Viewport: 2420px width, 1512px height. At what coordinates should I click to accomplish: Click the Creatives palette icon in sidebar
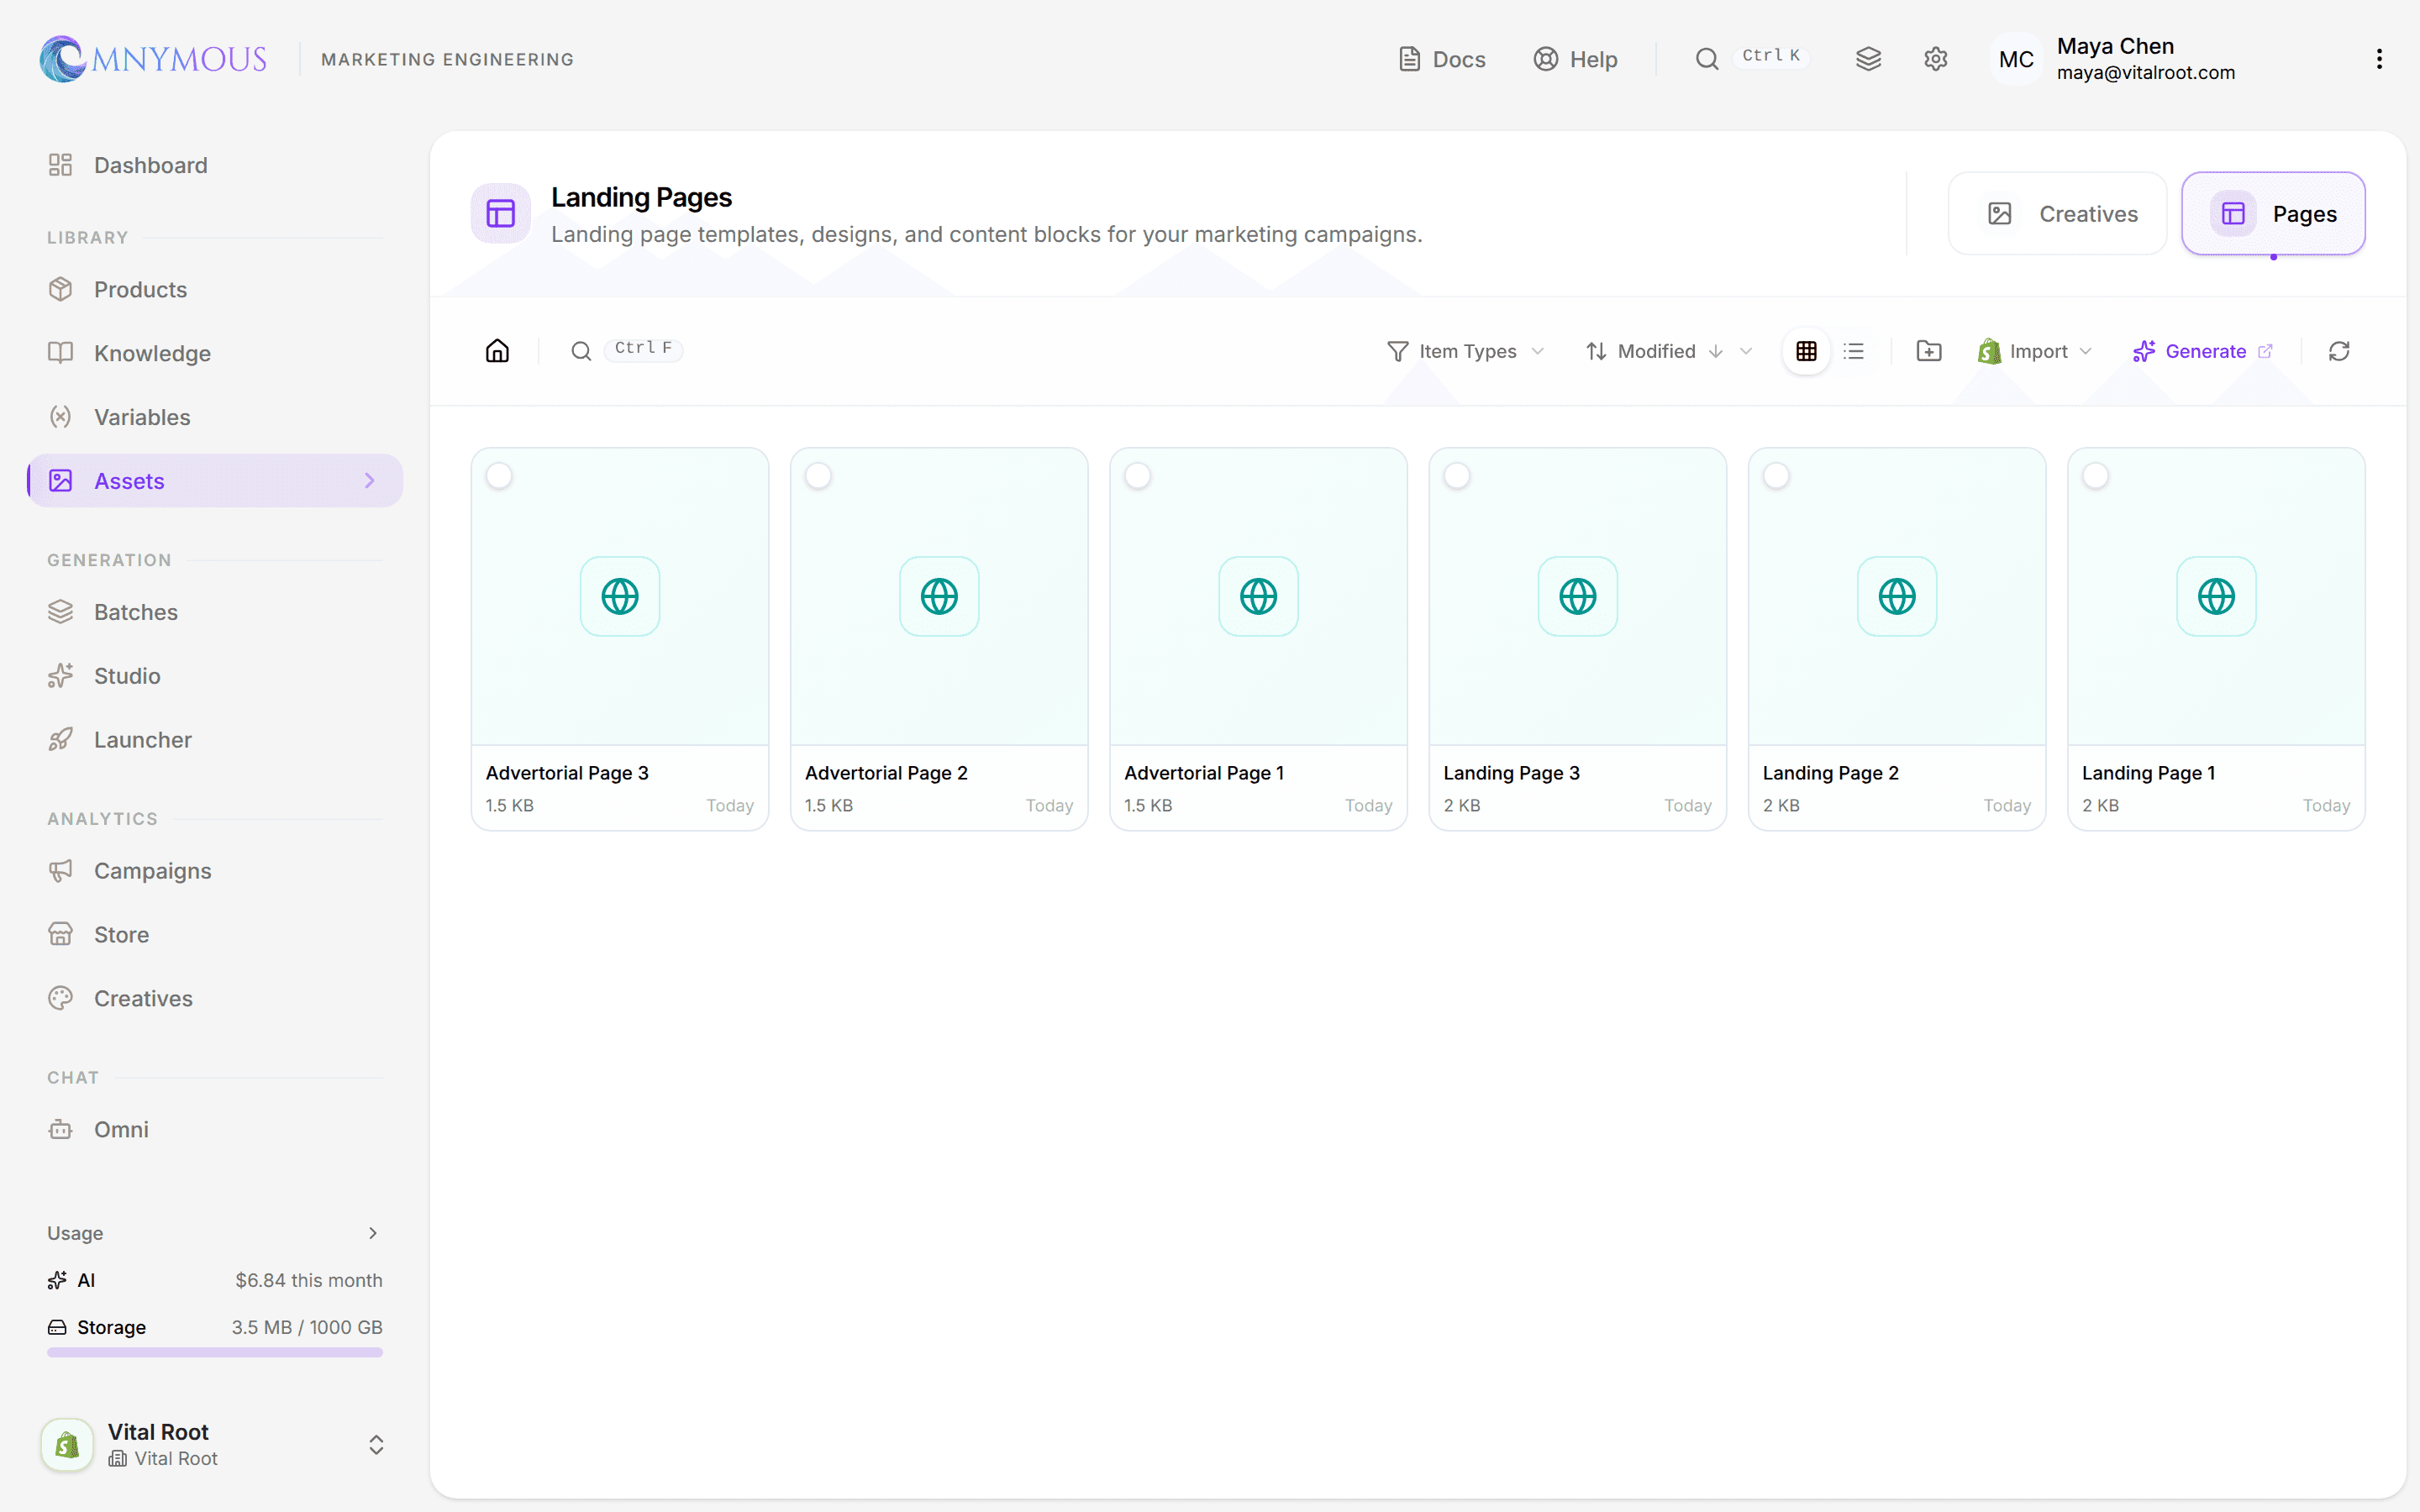61,998
